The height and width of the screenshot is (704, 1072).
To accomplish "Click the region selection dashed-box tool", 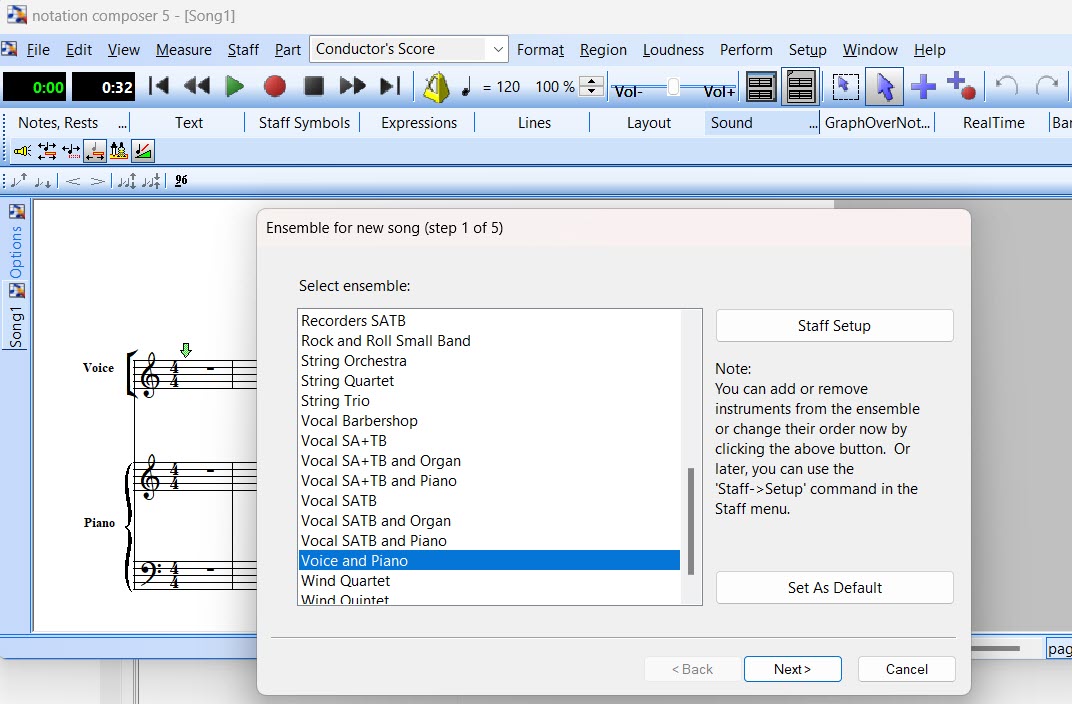I will point(845,87).
